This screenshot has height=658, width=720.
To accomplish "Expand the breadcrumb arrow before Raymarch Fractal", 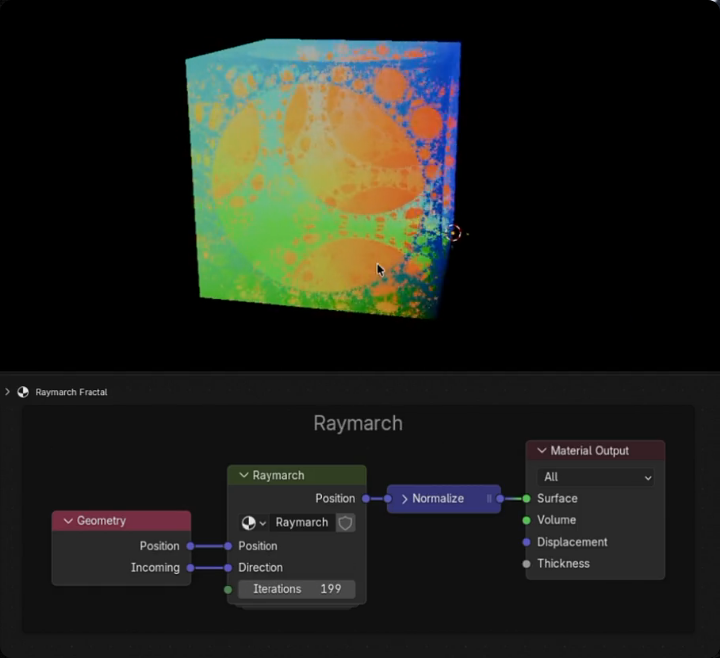I will click(8, 392).
